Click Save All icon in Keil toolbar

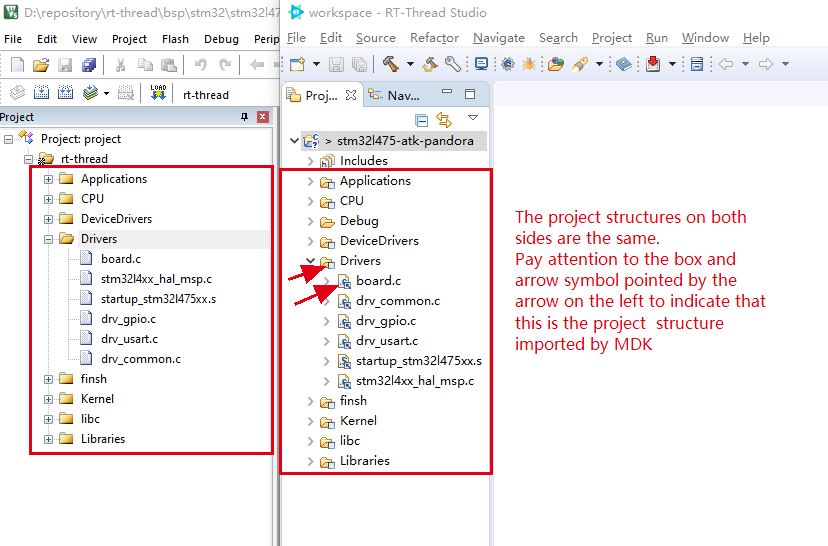[x=89, y=65]
